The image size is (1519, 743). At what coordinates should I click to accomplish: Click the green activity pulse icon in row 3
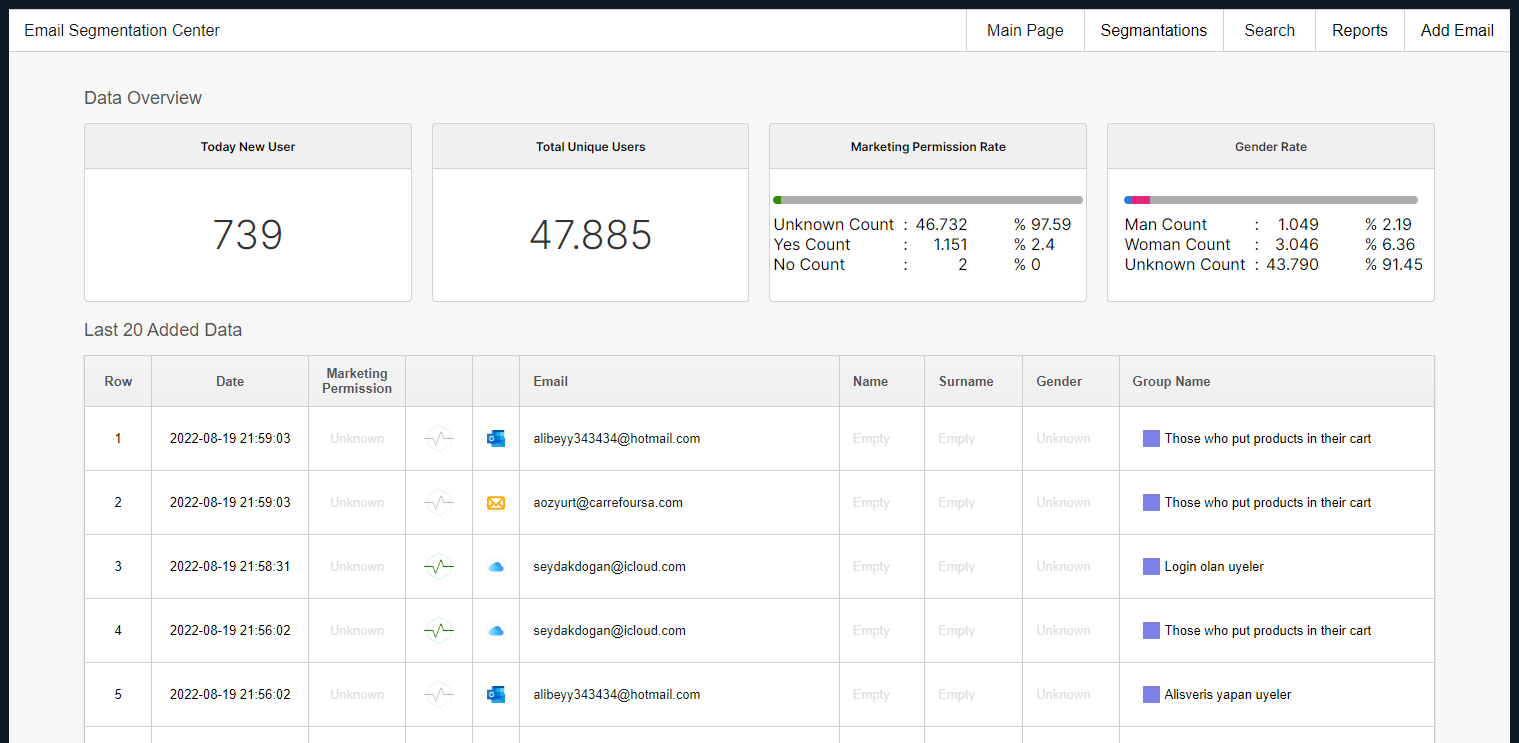[x=438, y=567]
